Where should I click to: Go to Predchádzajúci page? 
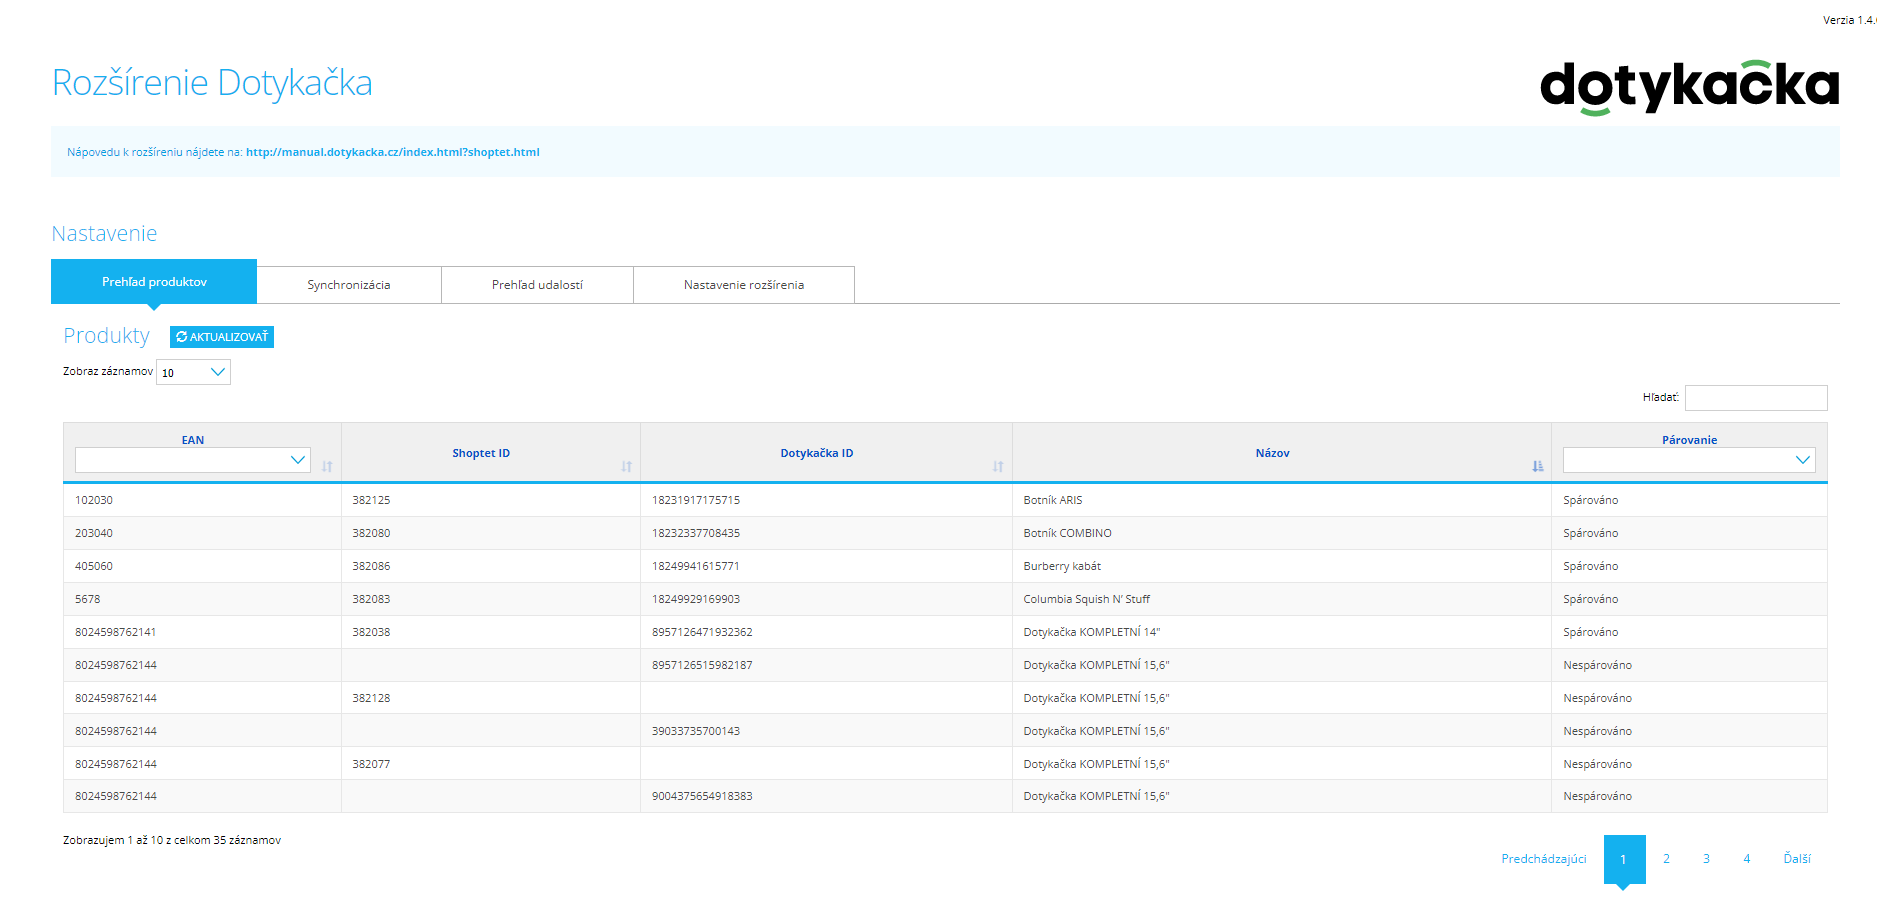(1544, 859)
